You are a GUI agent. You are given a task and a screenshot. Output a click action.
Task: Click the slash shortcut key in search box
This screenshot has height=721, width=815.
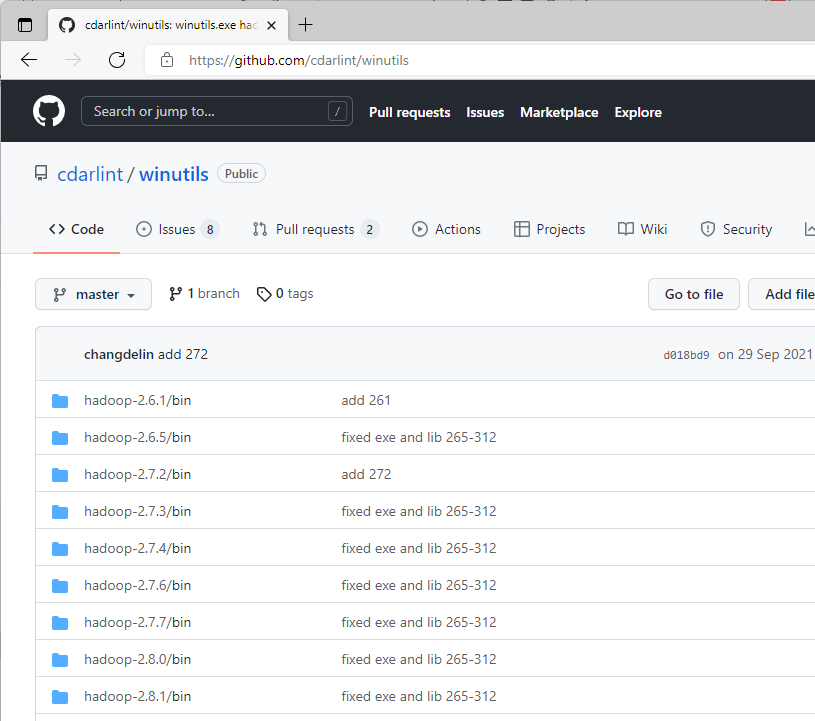click(337, 111)
